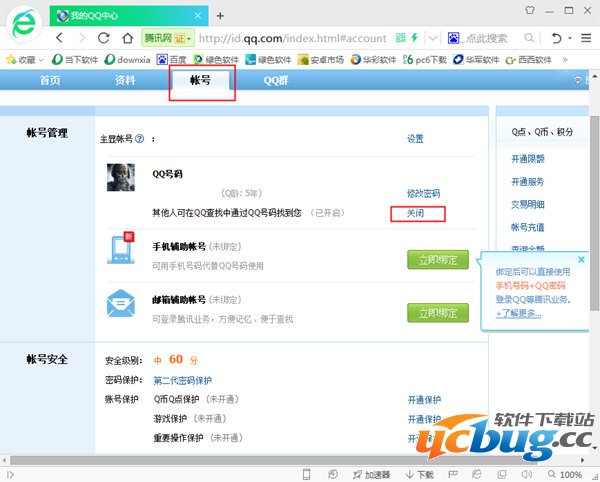Click 立即绑定 for 手机辅助帐号

tap(438, 260)
